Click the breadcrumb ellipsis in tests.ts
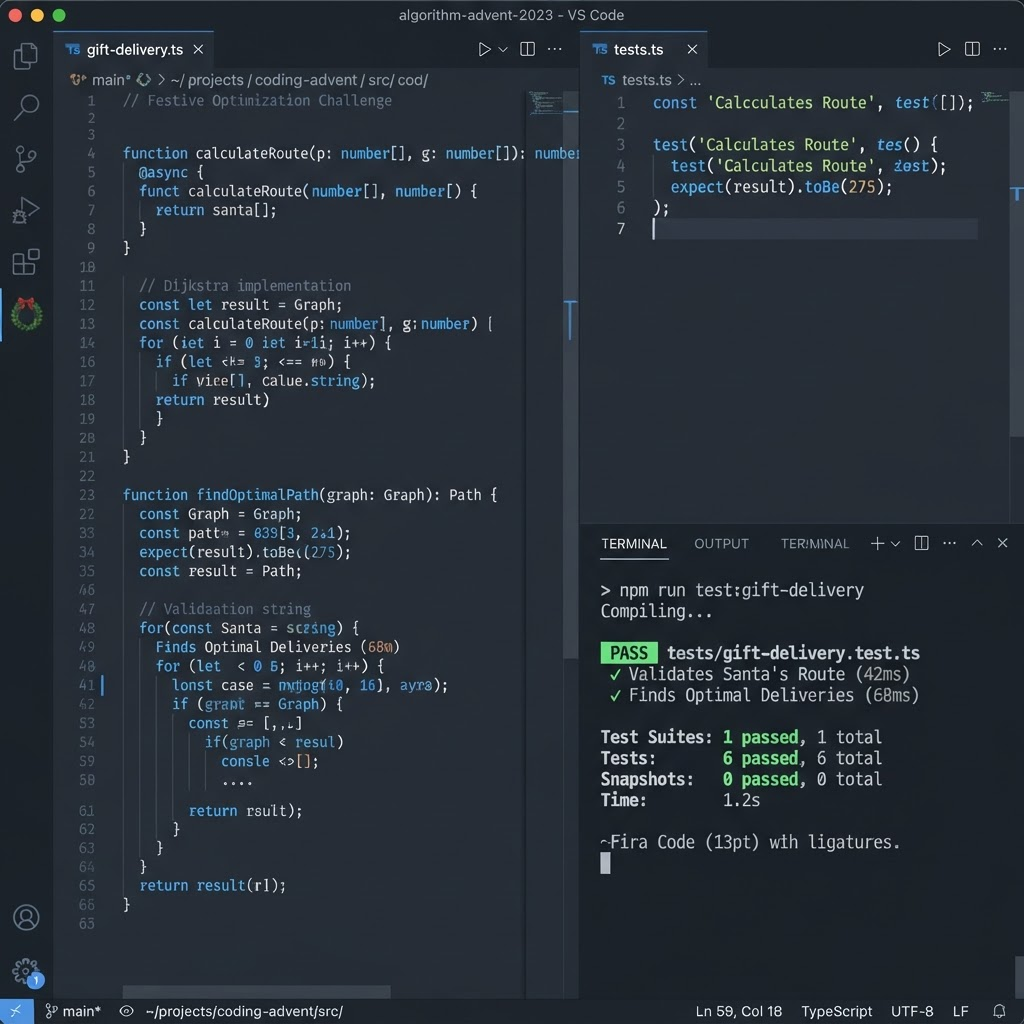The height and width of the screenshot is (1024, 1024). coord(696,81)
